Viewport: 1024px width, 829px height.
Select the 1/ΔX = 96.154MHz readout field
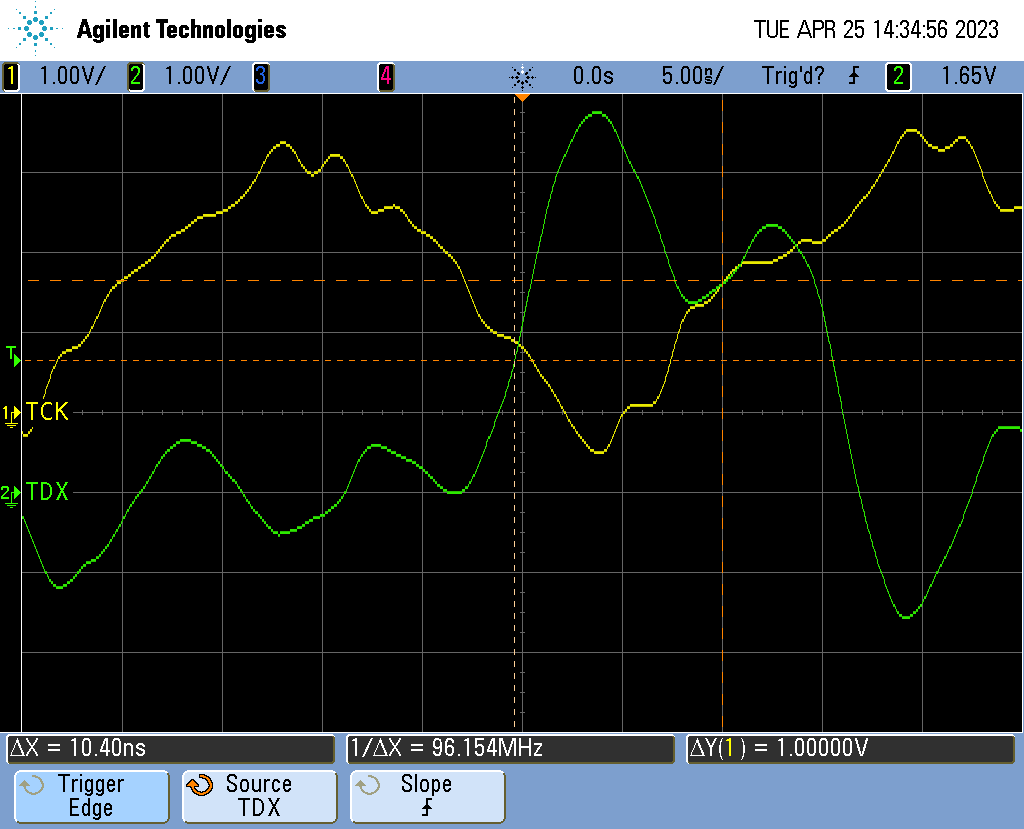(x=510, y=748)
